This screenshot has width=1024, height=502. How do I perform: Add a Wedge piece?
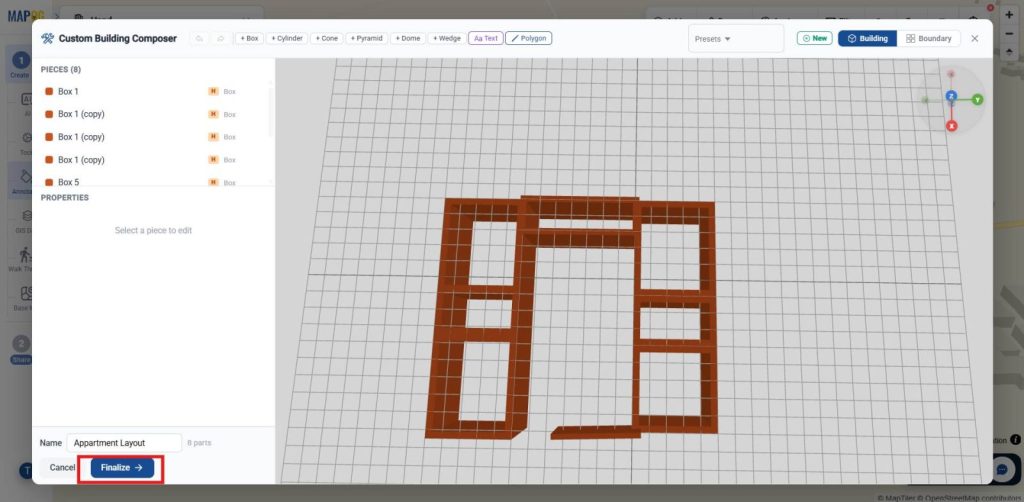click(447, 39)
